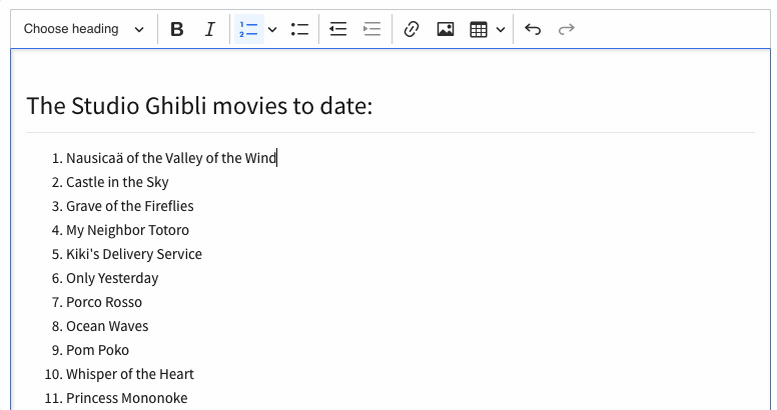777x410 pixels.
Task: Click on 'Grave of the Fireflies' list item
Action: coord(130,206)
